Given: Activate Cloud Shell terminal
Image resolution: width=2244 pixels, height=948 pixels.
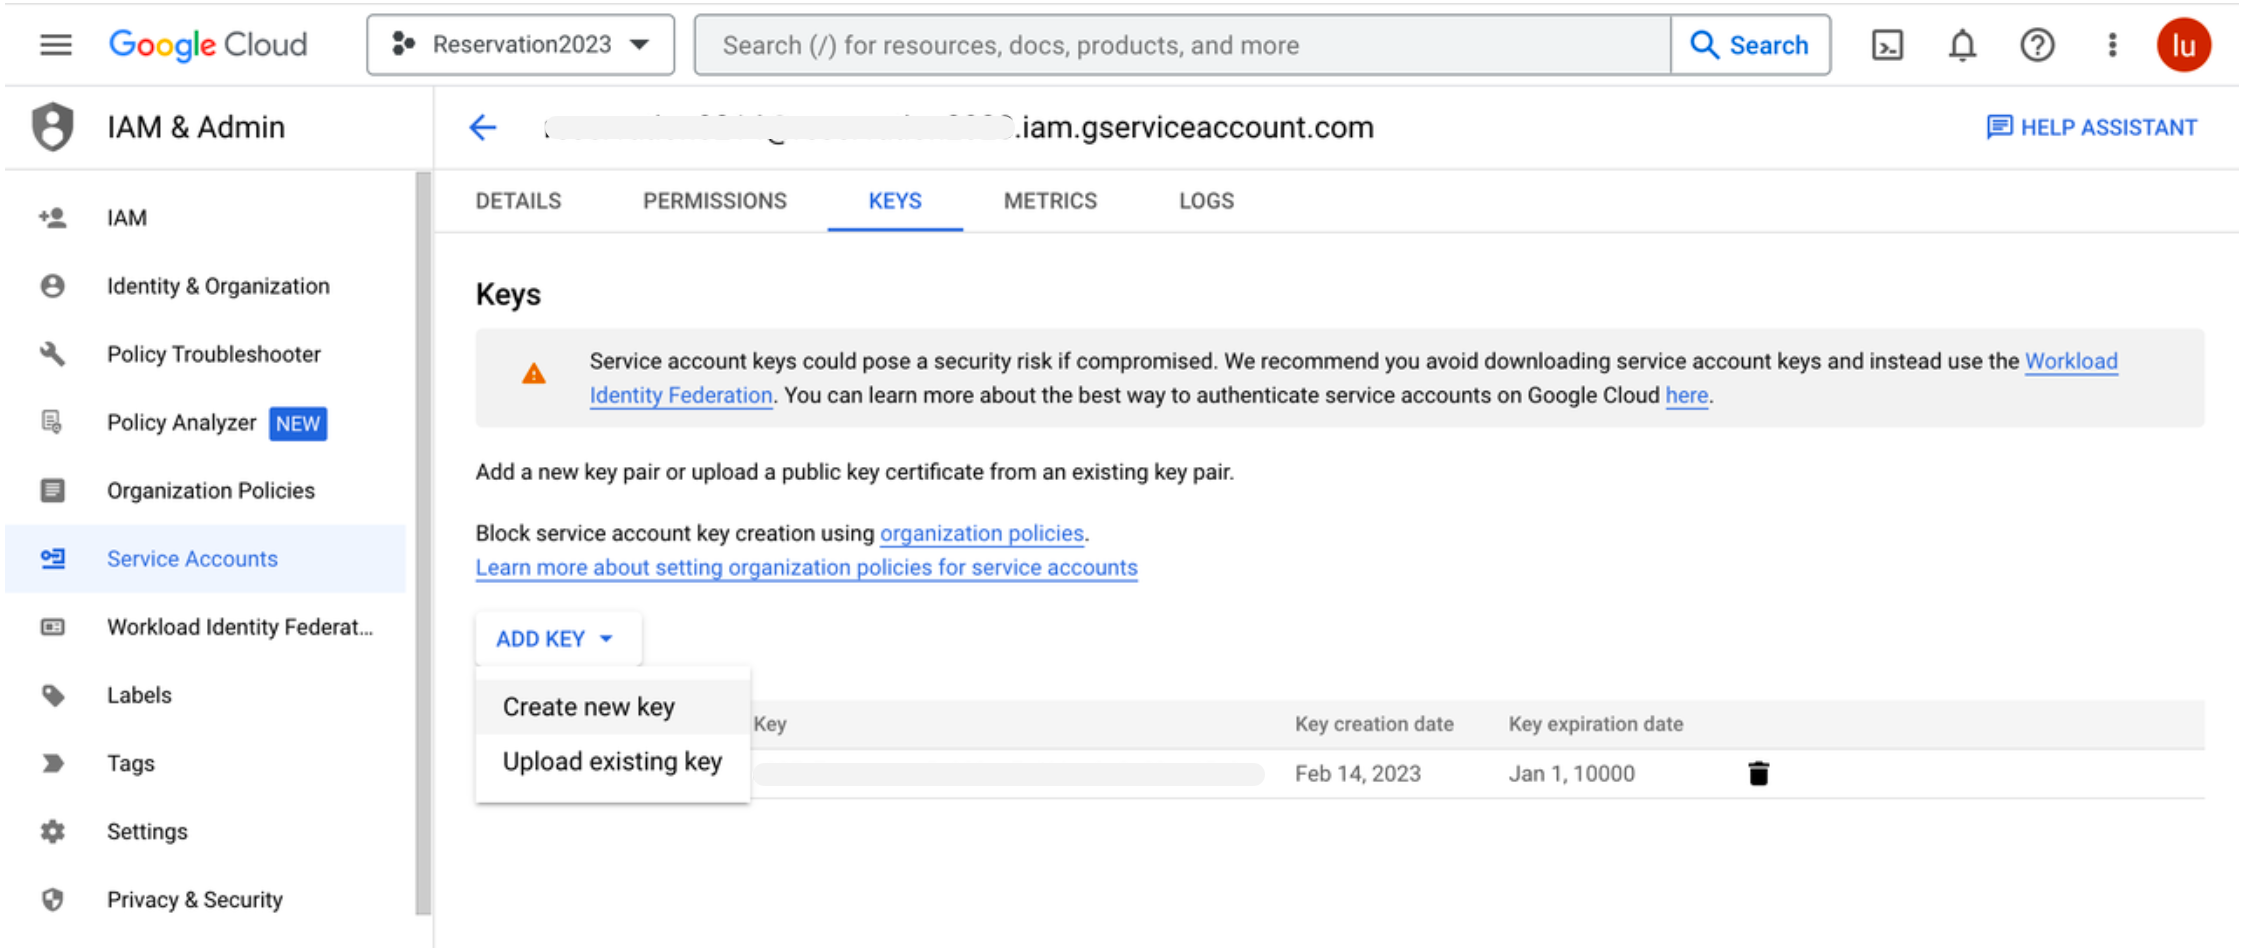Looking at the screenshot, I should pos(1888,44).
